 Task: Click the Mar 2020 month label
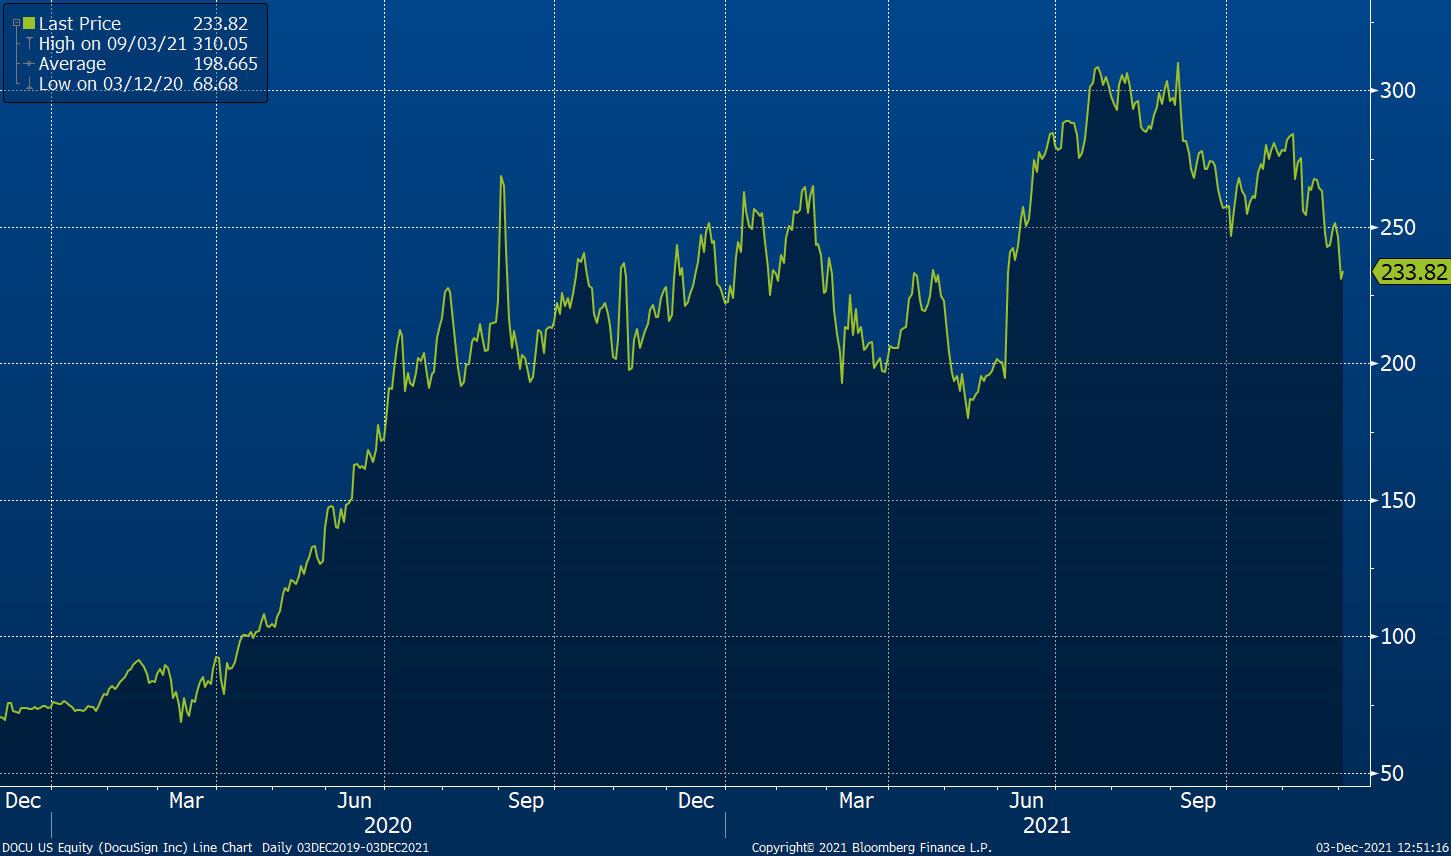pos(186,801)
